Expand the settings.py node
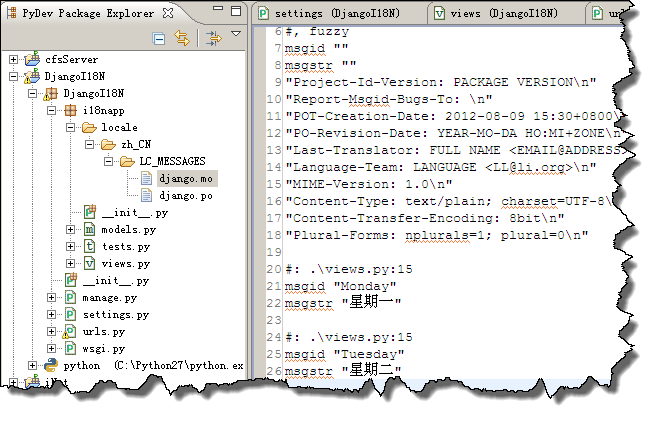The height and width of the screenshot is (421, 658). pyautogui.click(x=51, y=314)
